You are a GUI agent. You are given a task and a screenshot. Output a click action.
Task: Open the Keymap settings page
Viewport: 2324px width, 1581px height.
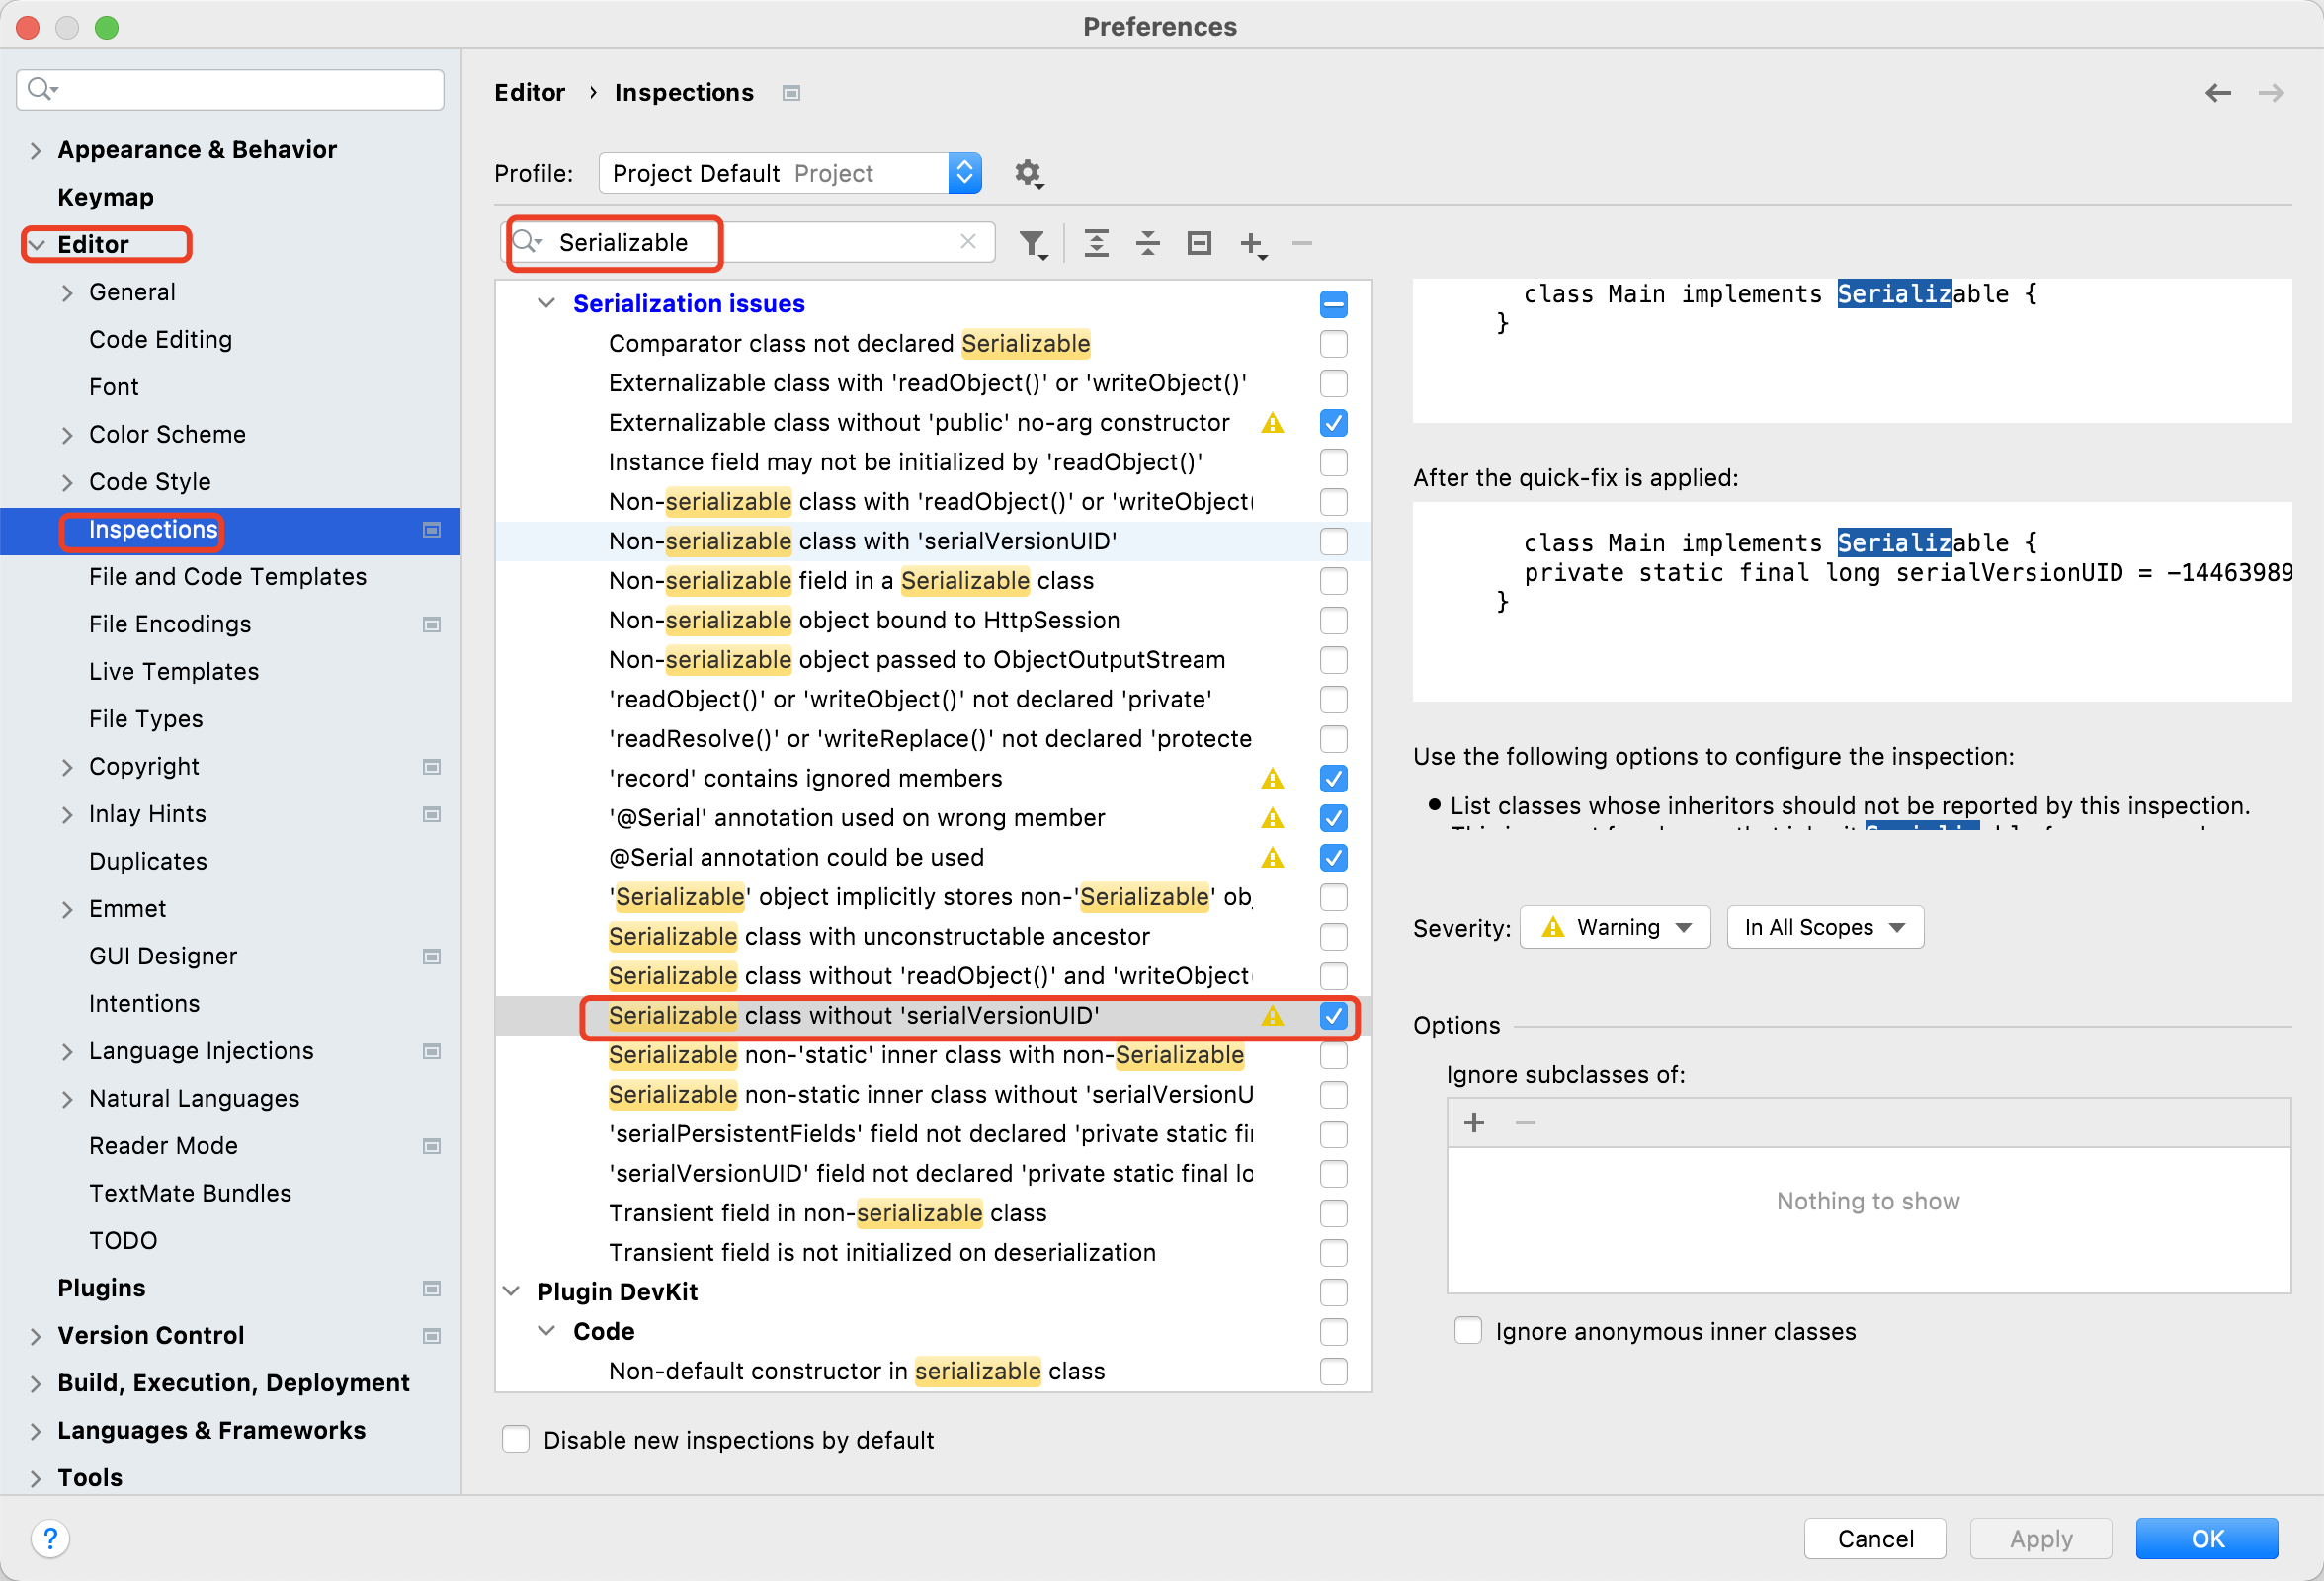pos(105,197)
